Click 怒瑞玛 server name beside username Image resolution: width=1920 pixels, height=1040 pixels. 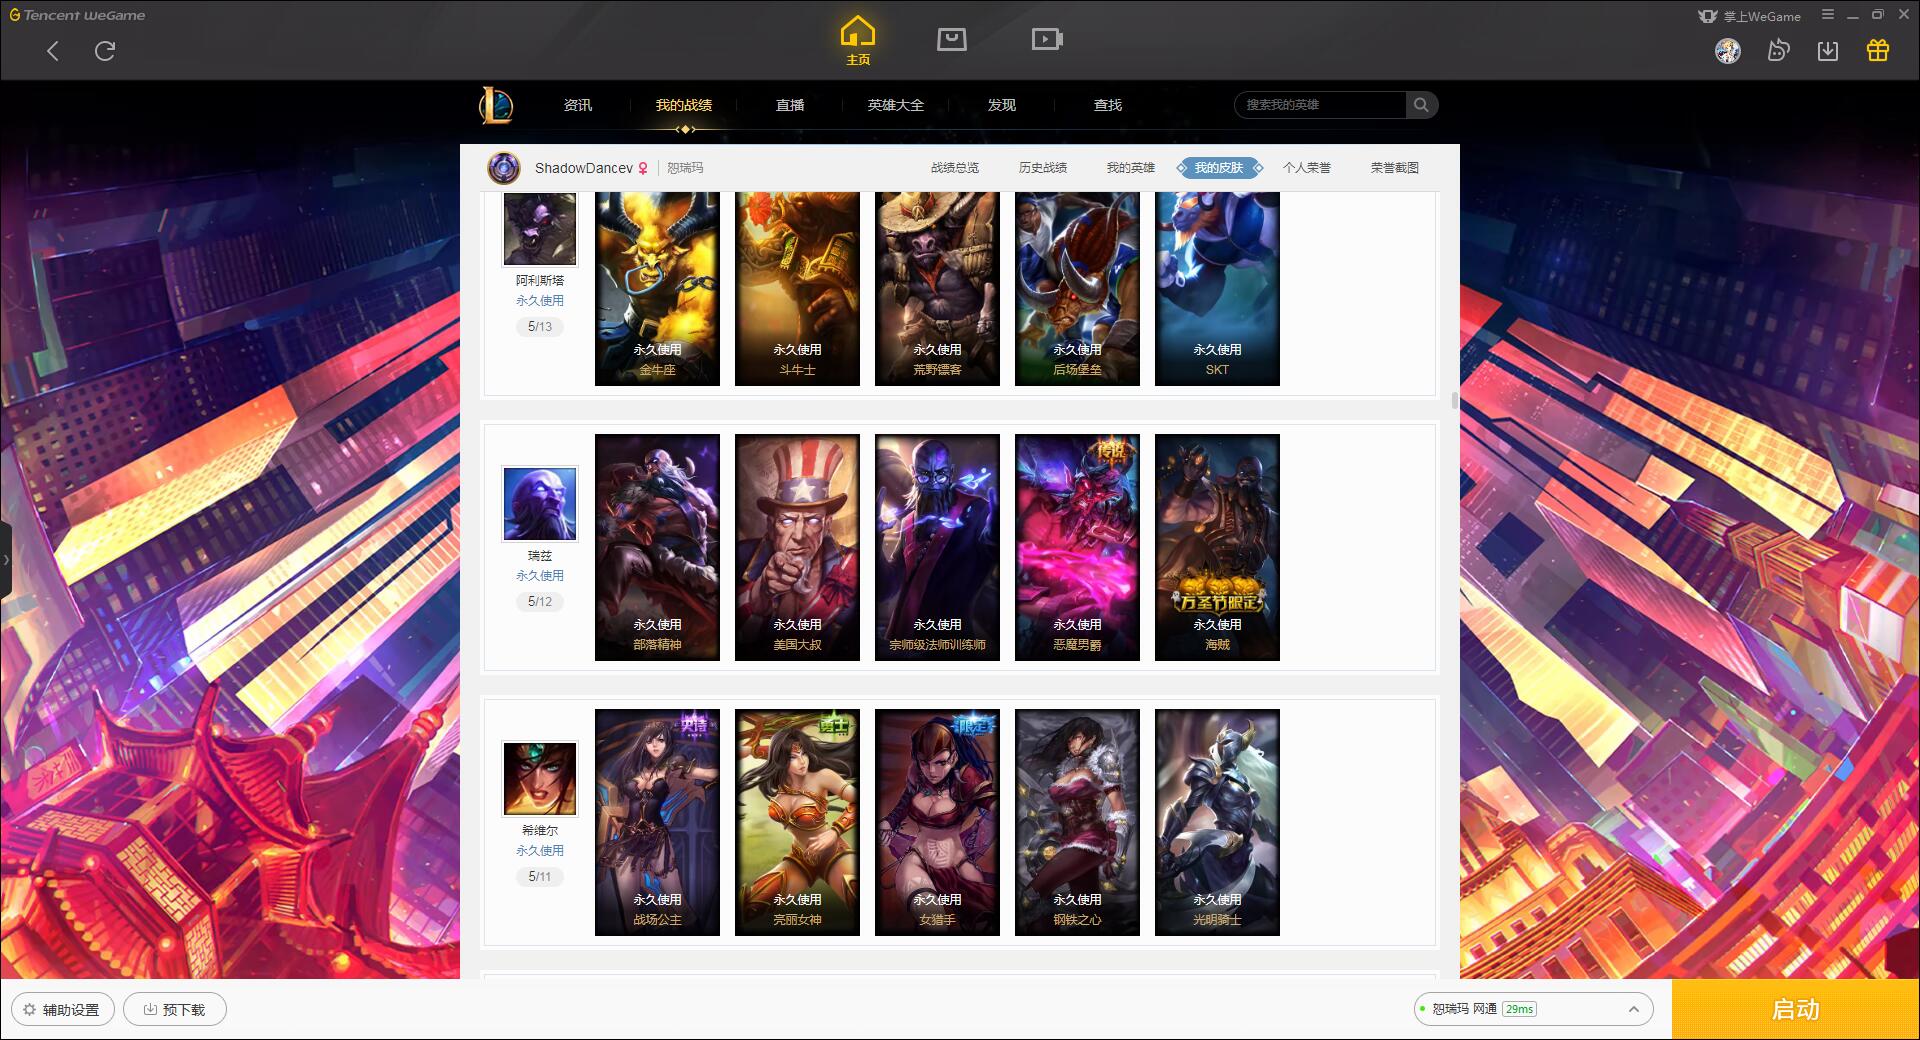[x=685, y=168]
